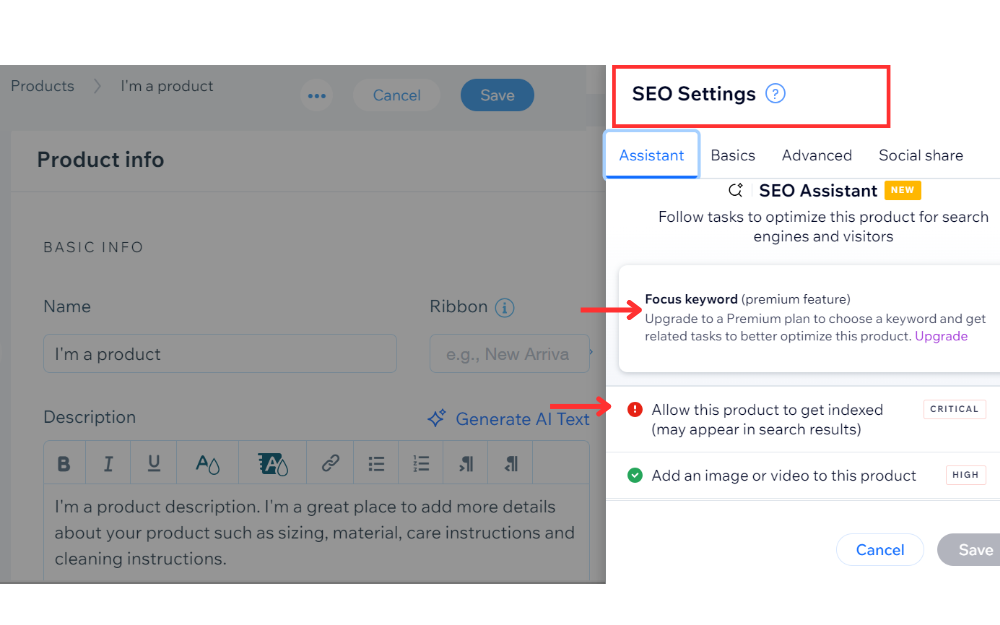
Task: Click the SEO Settings help icon
Action: click(x=775, y=94)
